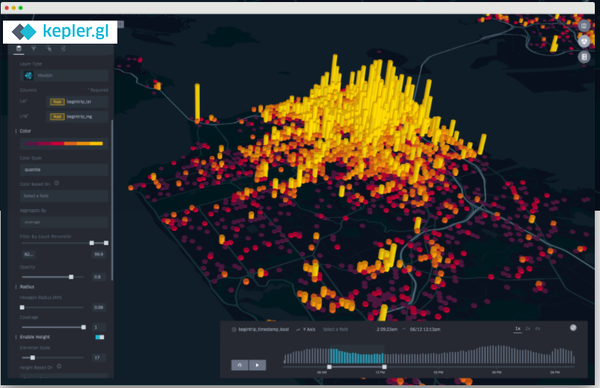Open the Base map settings tab
The width and height of the screenshot is (600, 388).
64,49
